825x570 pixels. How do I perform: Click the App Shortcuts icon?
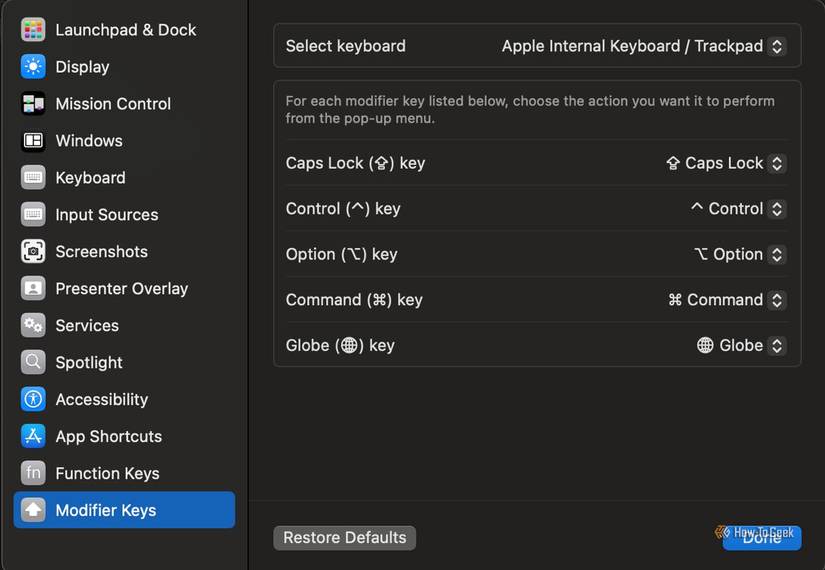pyautogui.click(x=33, y=436)
